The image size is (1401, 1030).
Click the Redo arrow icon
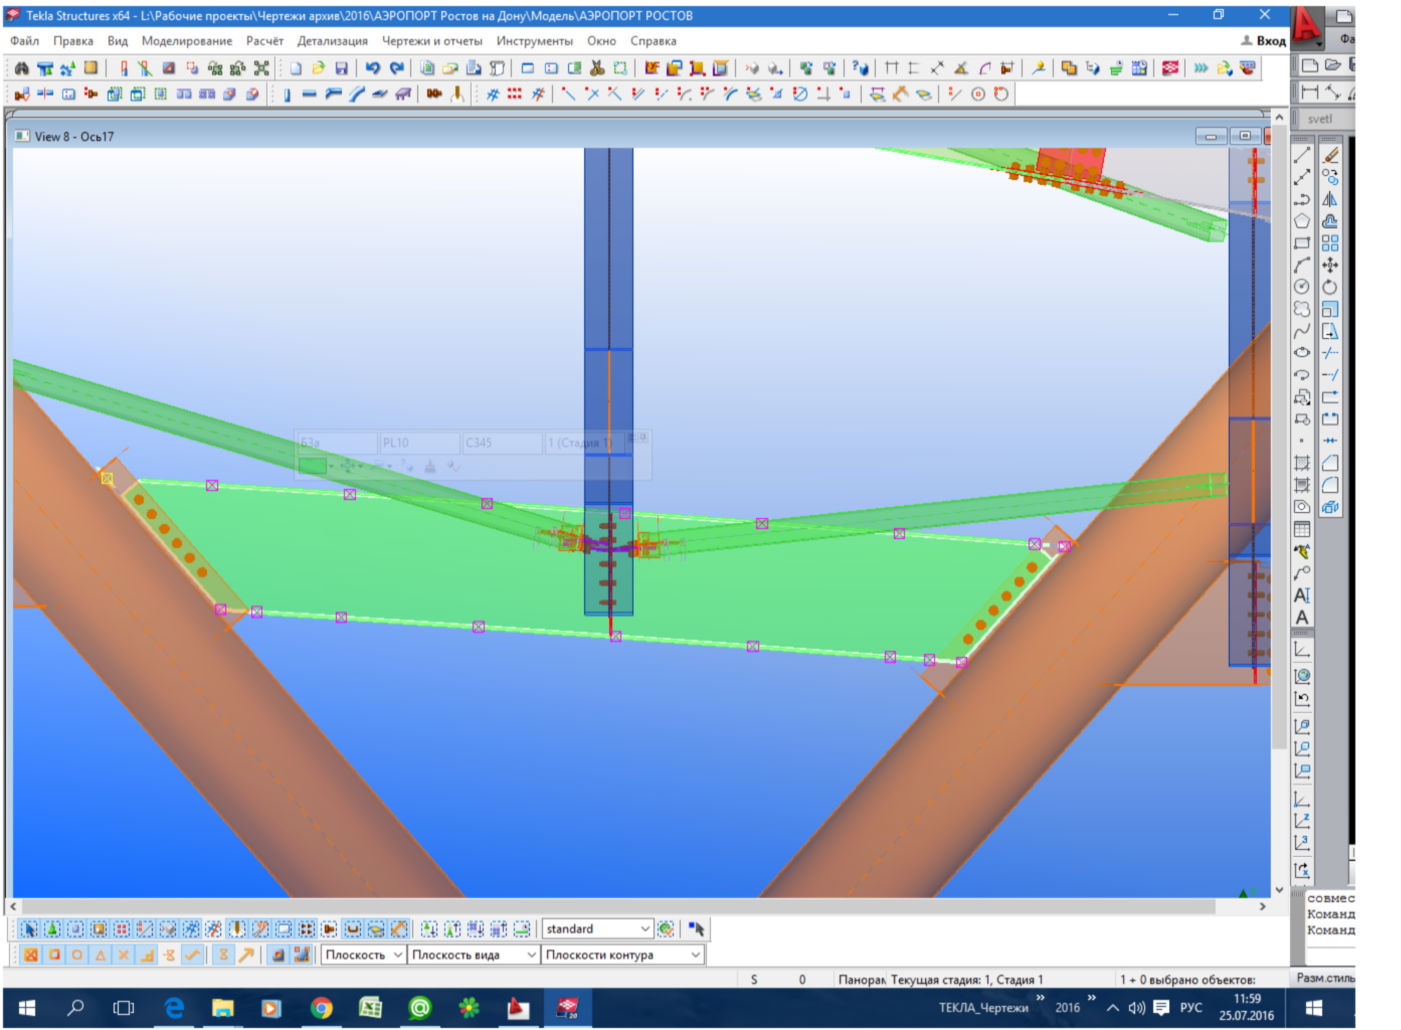coord(397,68)
